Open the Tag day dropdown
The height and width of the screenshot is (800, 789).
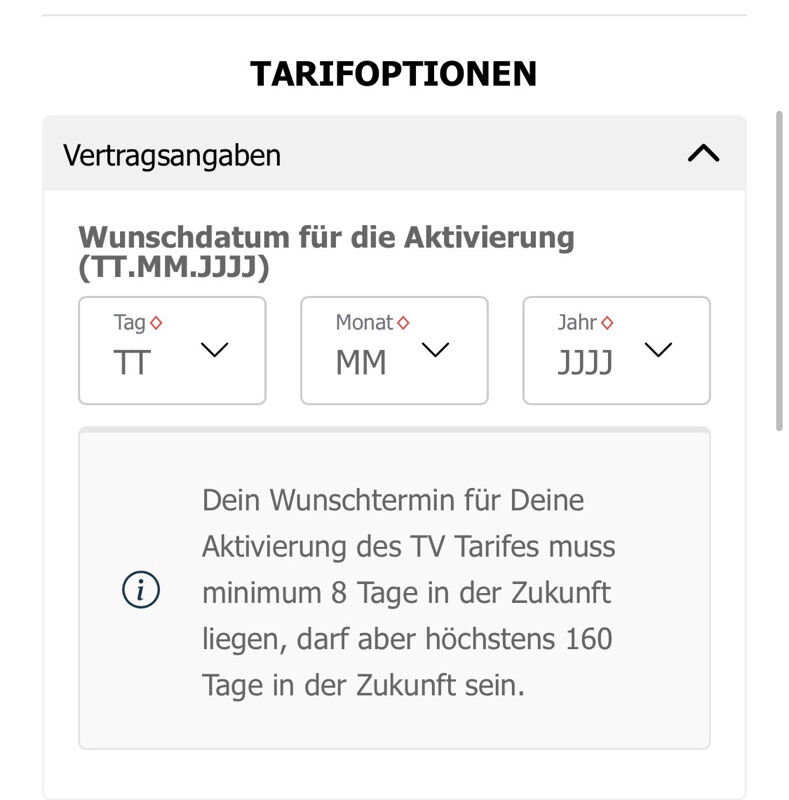[x=172, y=350]
